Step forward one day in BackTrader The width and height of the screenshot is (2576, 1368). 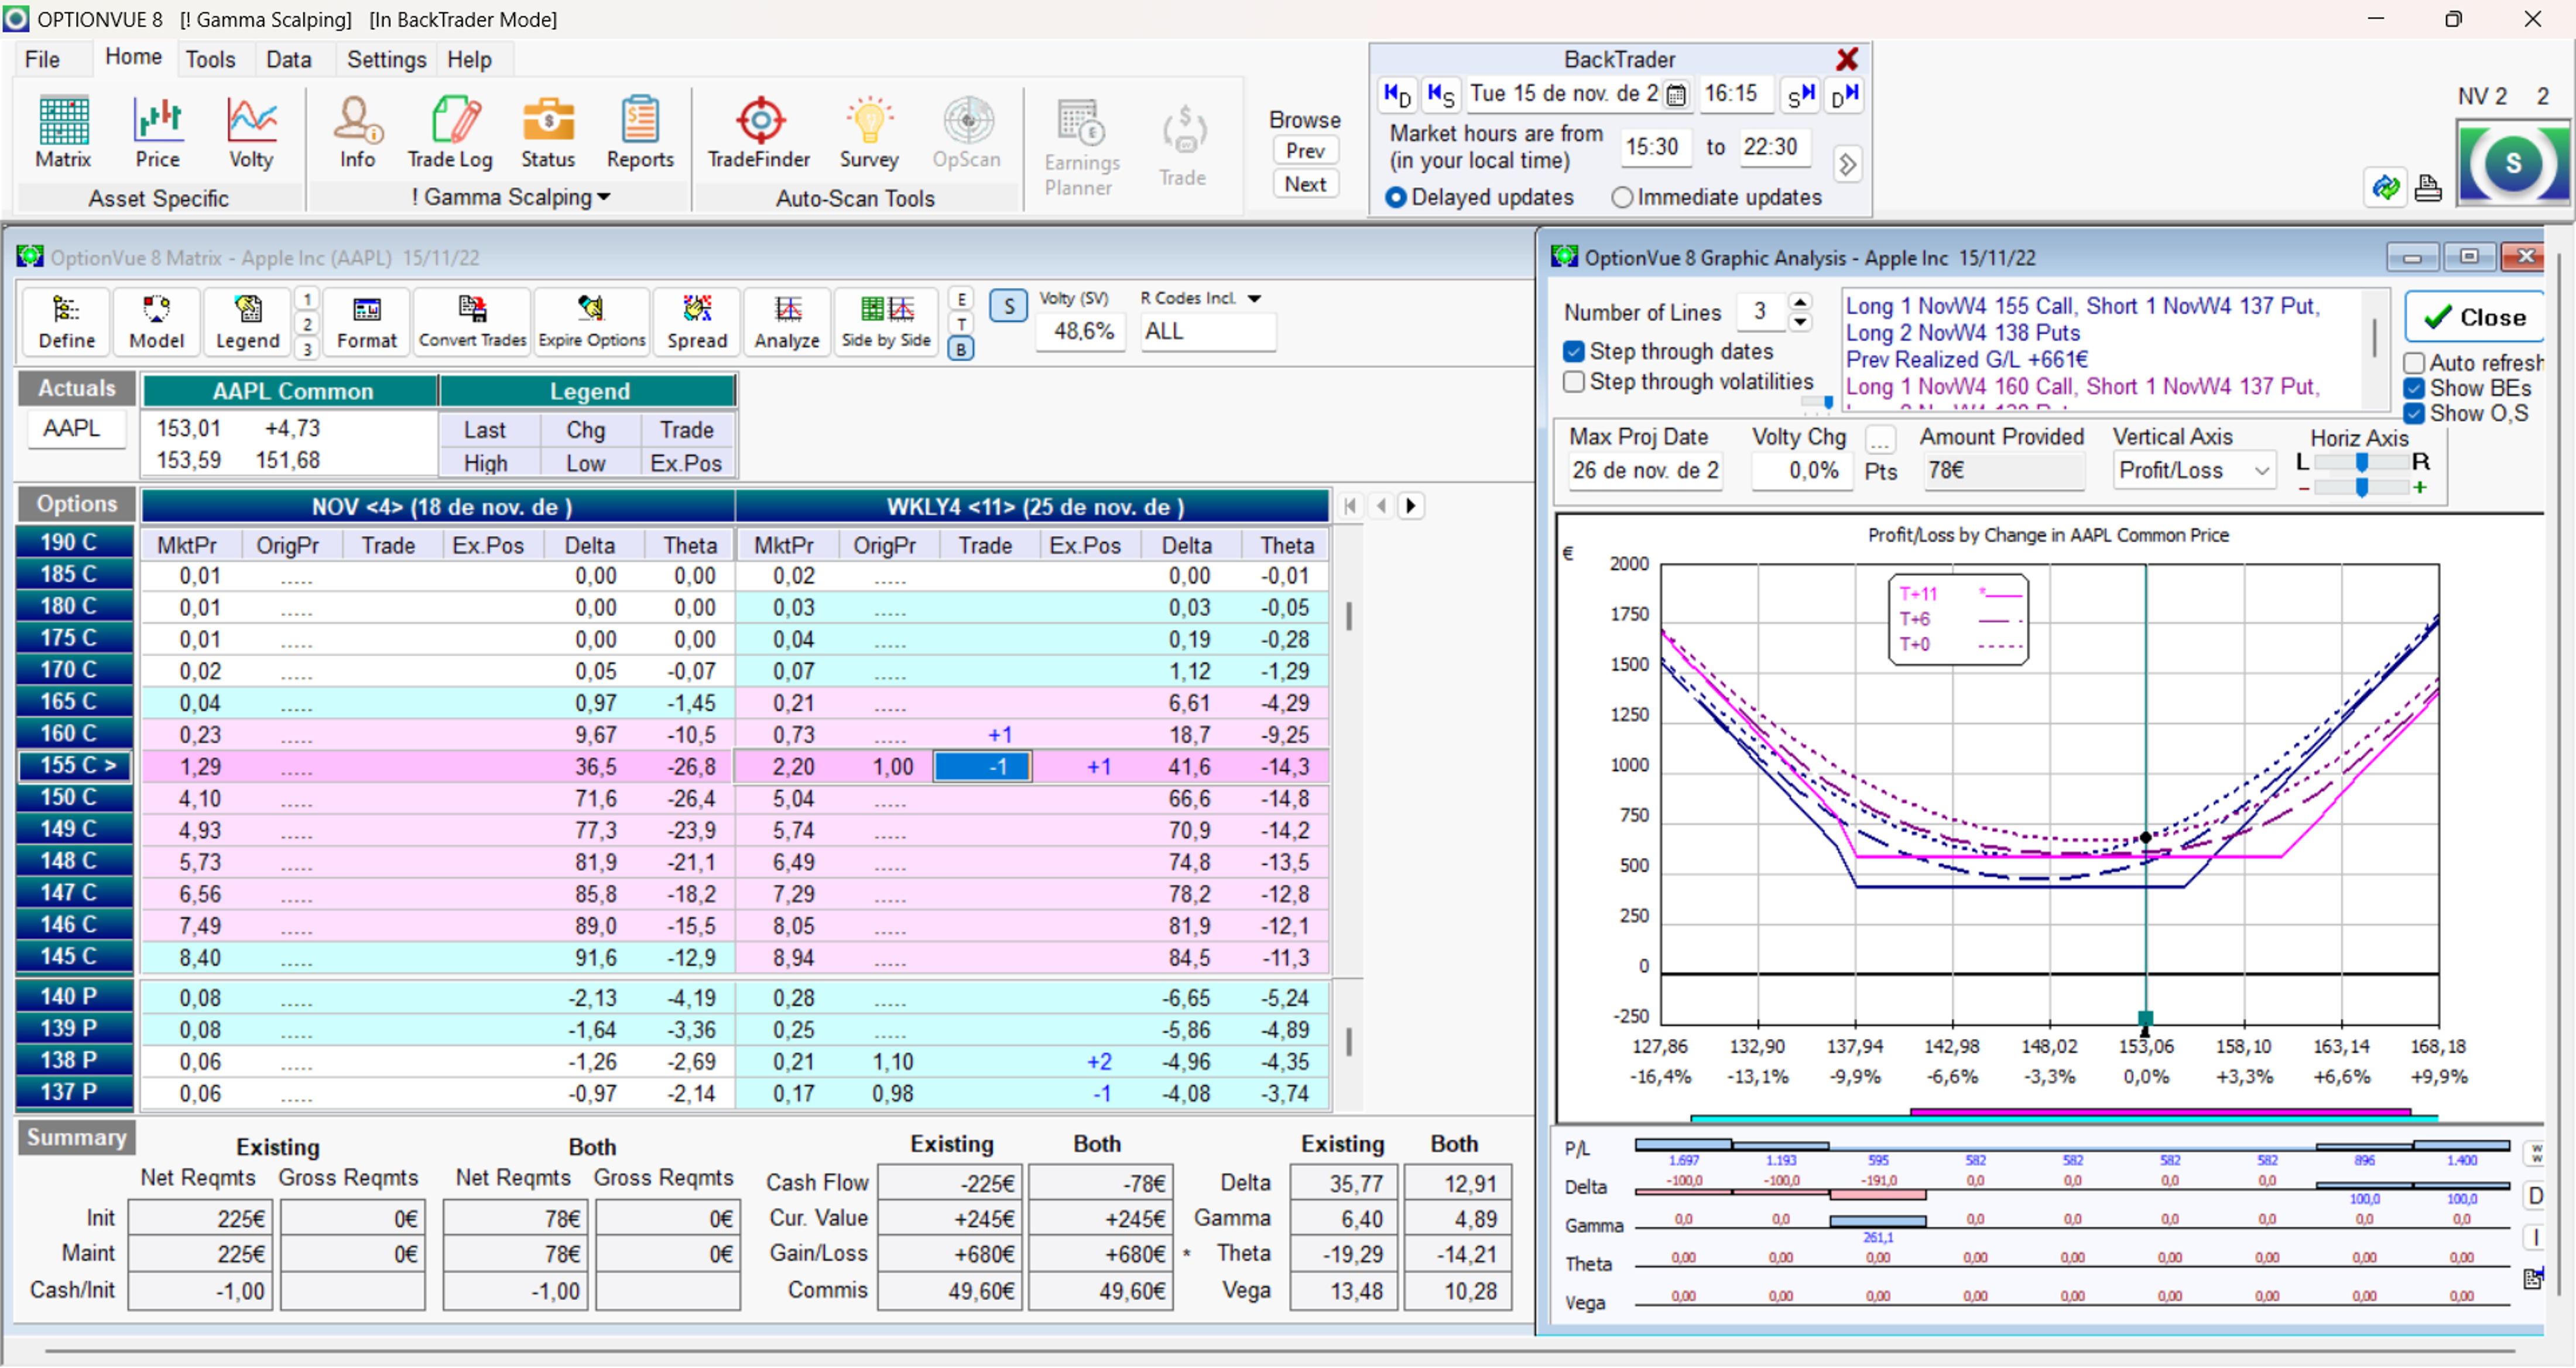point(1845,95)
